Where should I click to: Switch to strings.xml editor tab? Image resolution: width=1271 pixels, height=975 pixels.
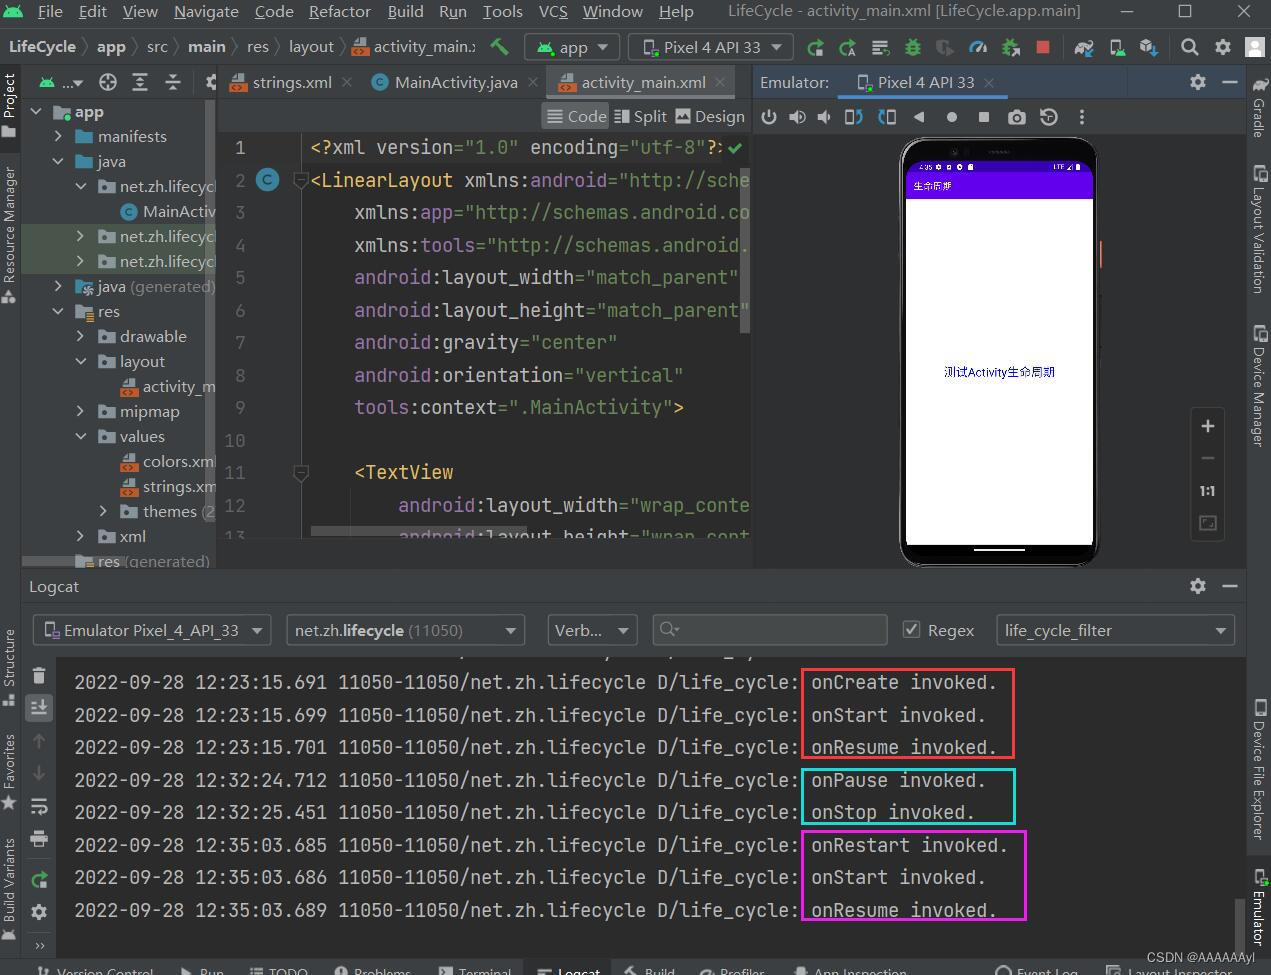coord(291,82)
